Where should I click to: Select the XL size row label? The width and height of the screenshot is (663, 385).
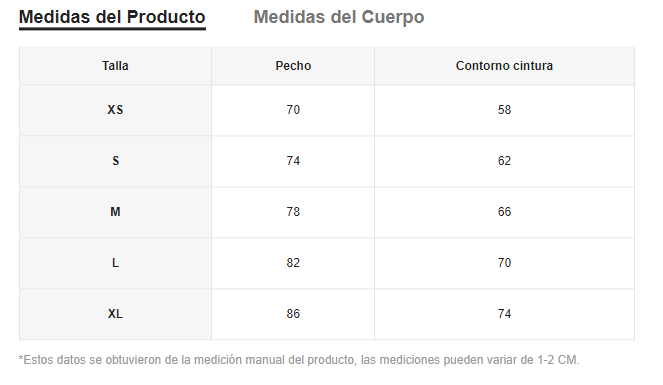pos(115,314)
